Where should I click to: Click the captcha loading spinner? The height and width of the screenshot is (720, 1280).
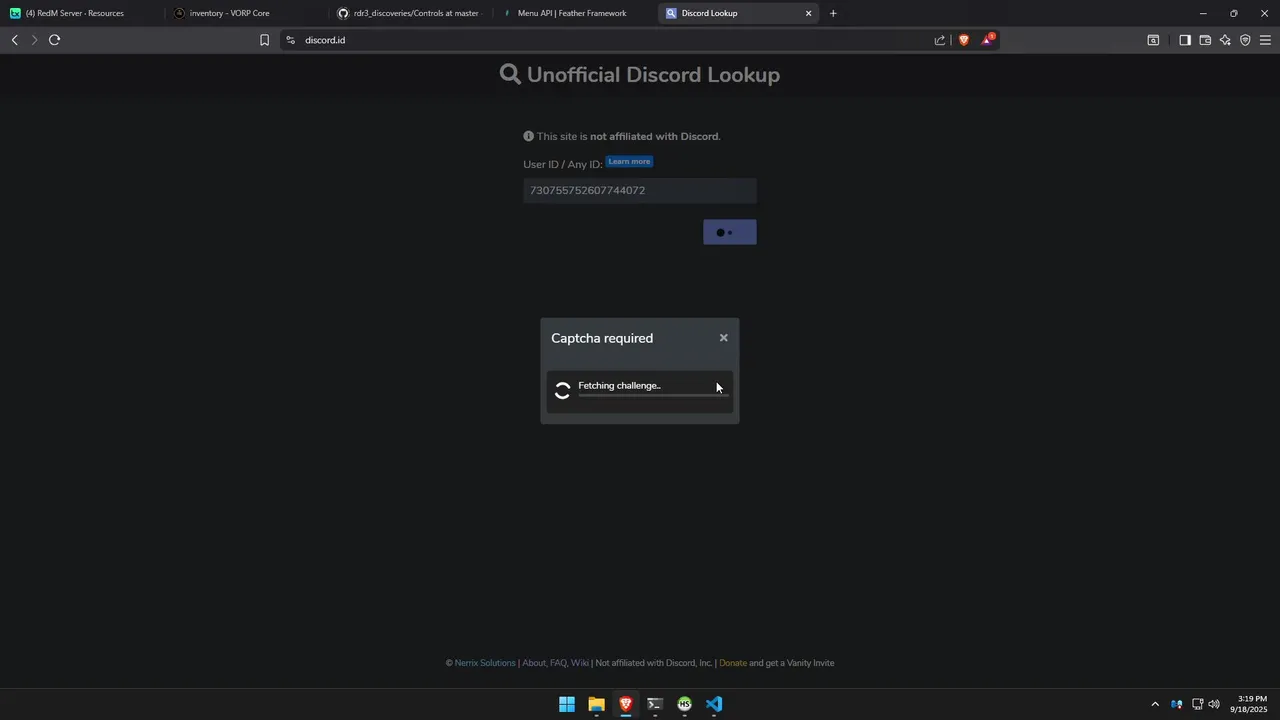coord(563,391)
